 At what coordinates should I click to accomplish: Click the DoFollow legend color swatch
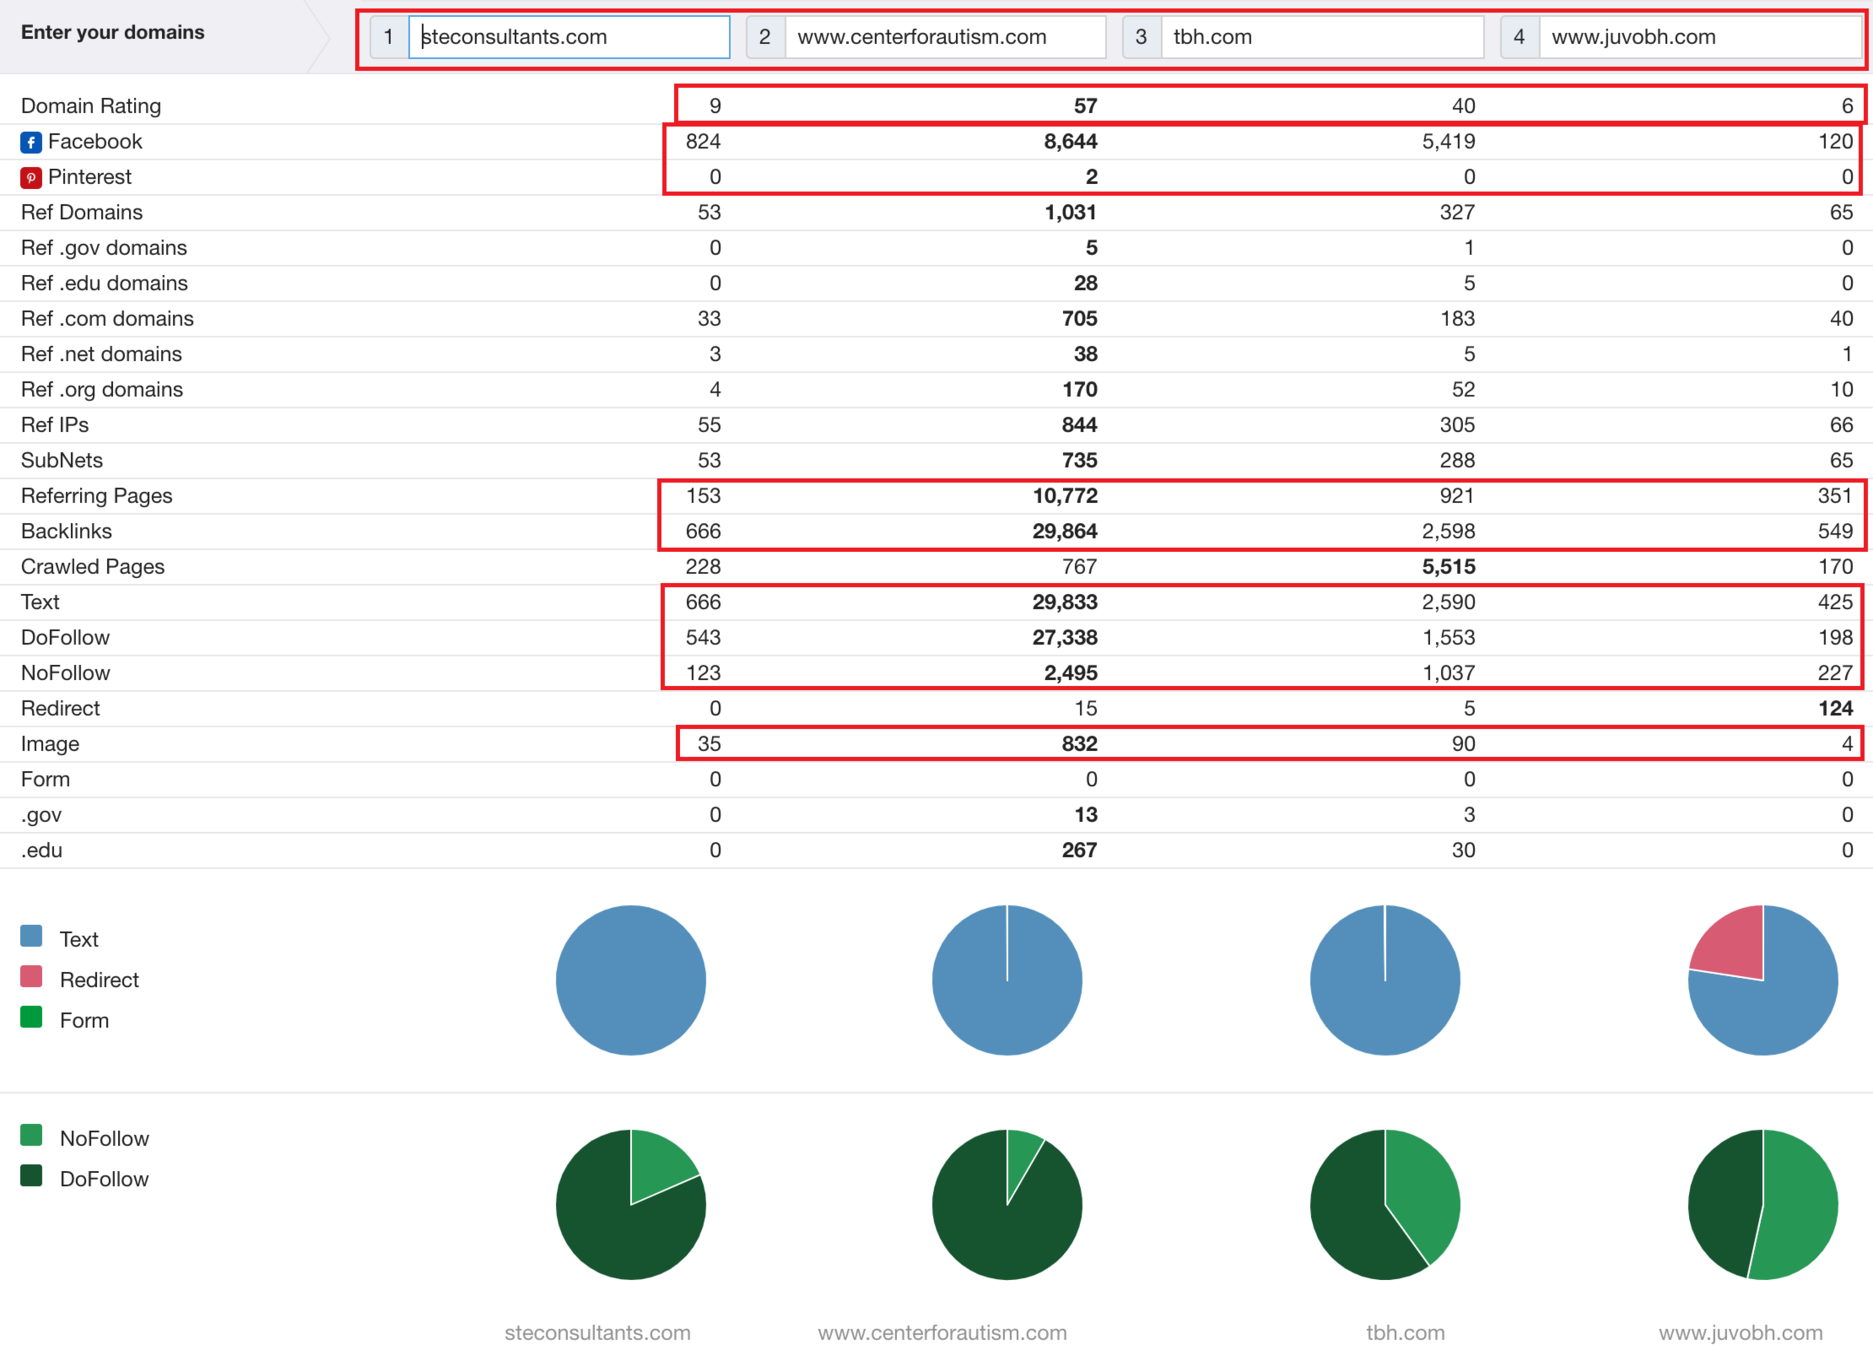(31, 1176)
